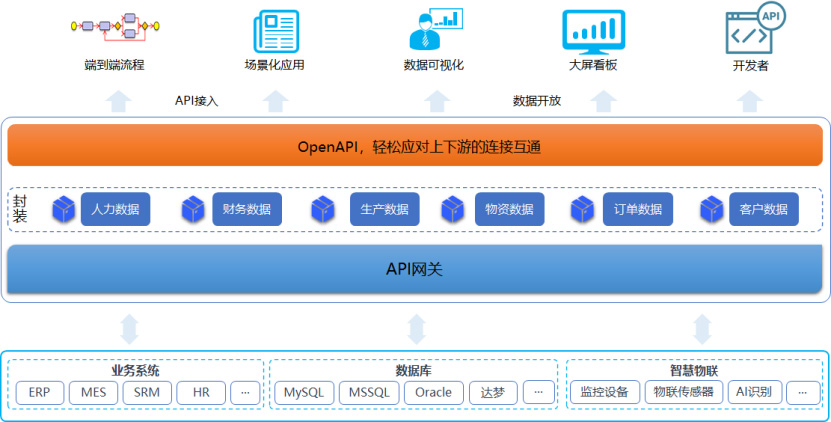Pick the cube icon beside 物资数据
831x422 pixels.
pos(453,209)
